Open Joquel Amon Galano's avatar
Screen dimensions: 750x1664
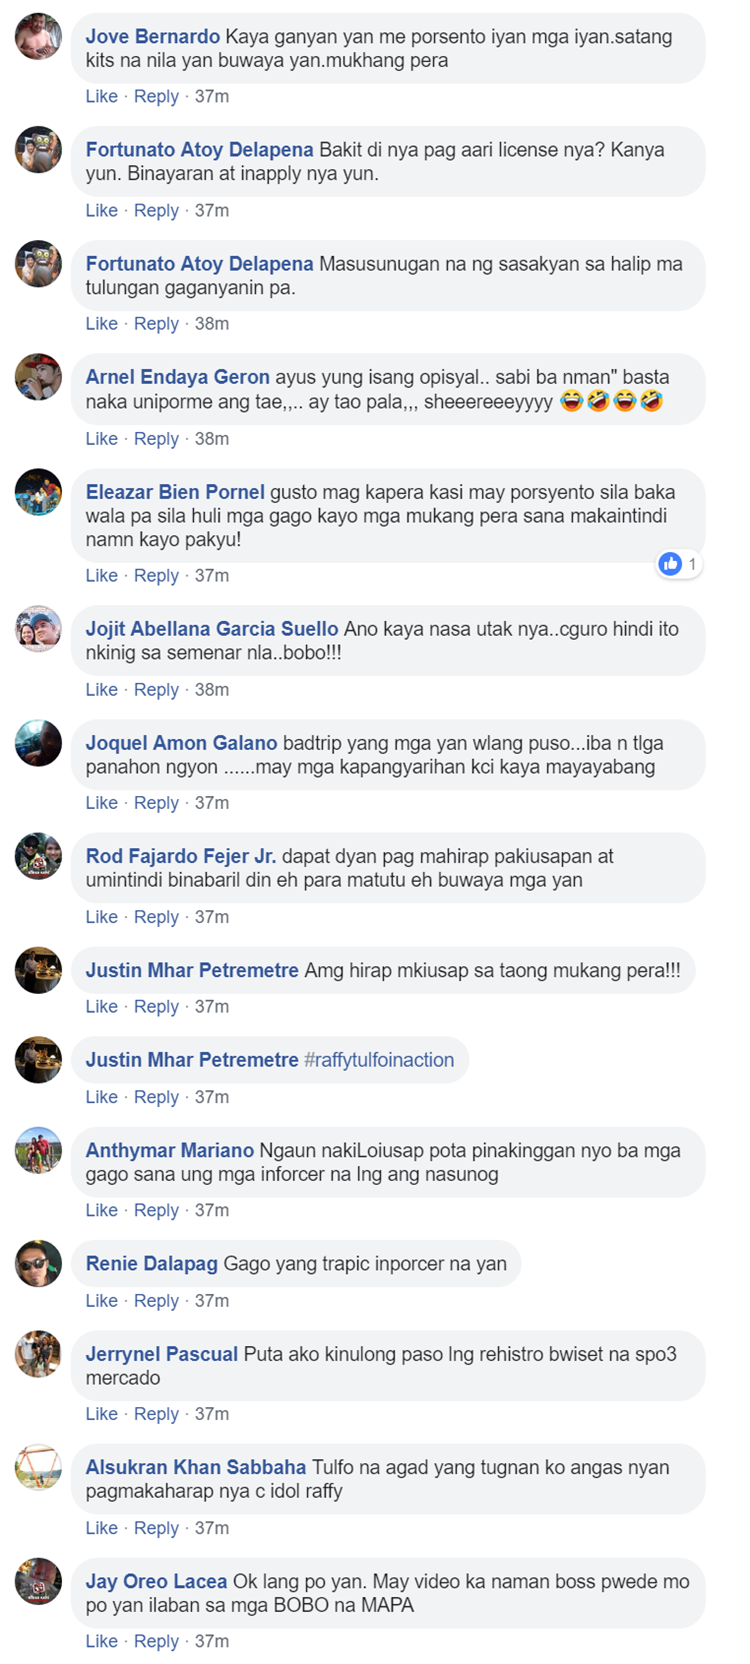38,743
